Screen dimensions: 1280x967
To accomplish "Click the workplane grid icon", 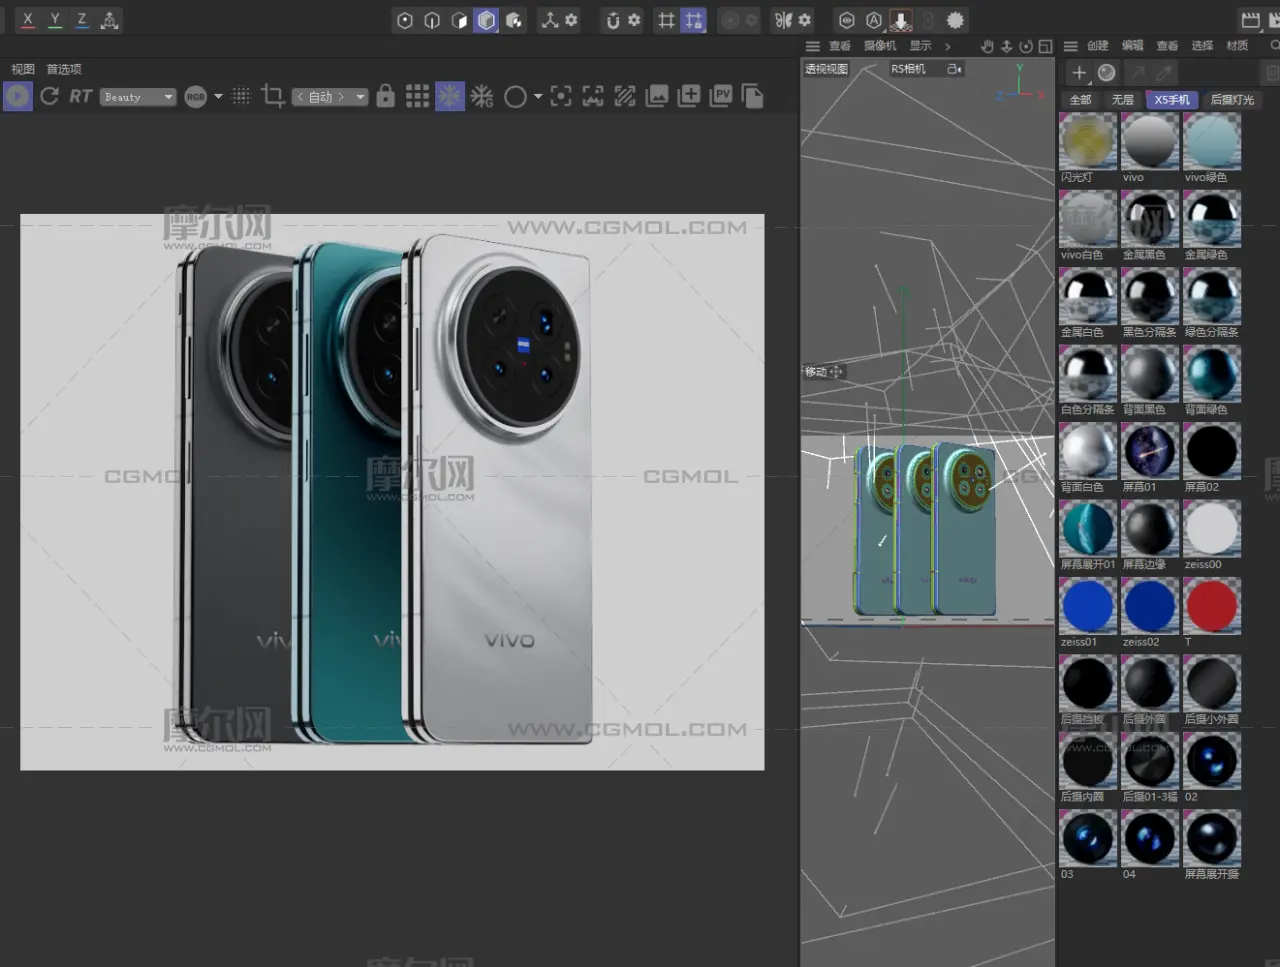I will 666,20.
